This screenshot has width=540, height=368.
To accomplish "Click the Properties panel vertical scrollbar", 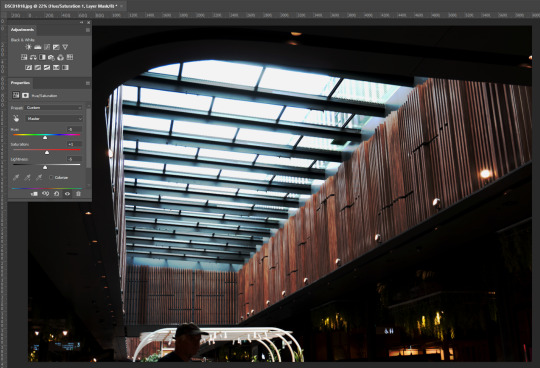I will coord(89,138).
